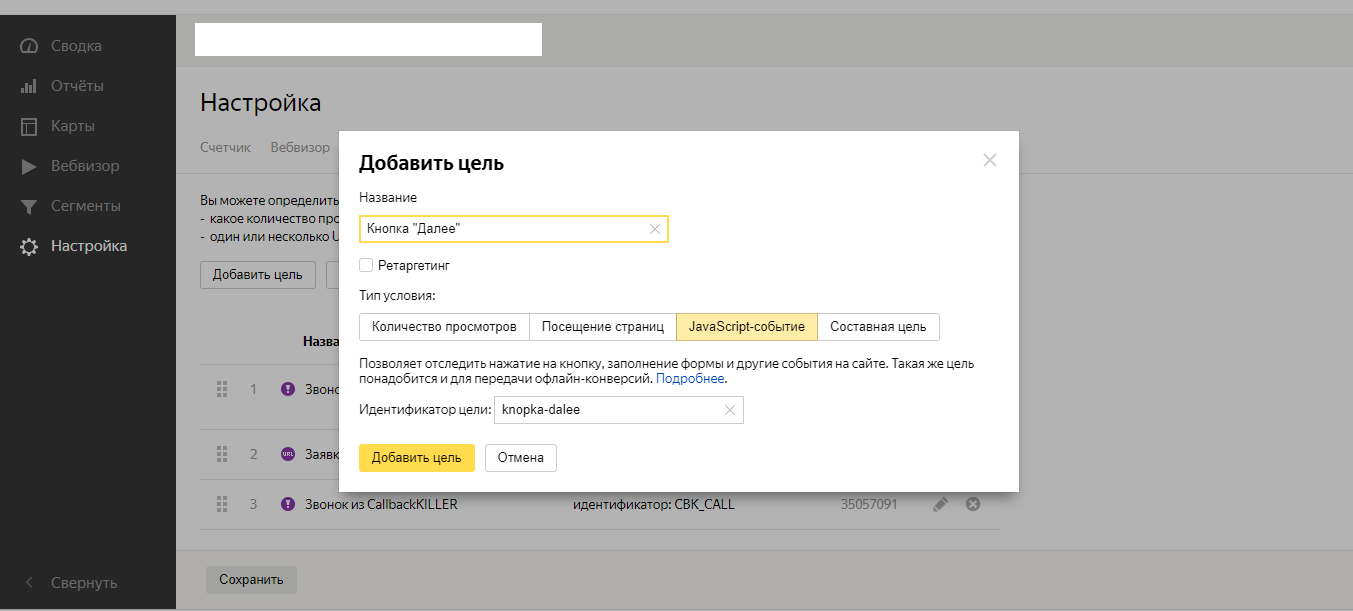Edit the Звонок из CallbackKILLER goal
Screen dimensions: 1353x611
point(940,505)
